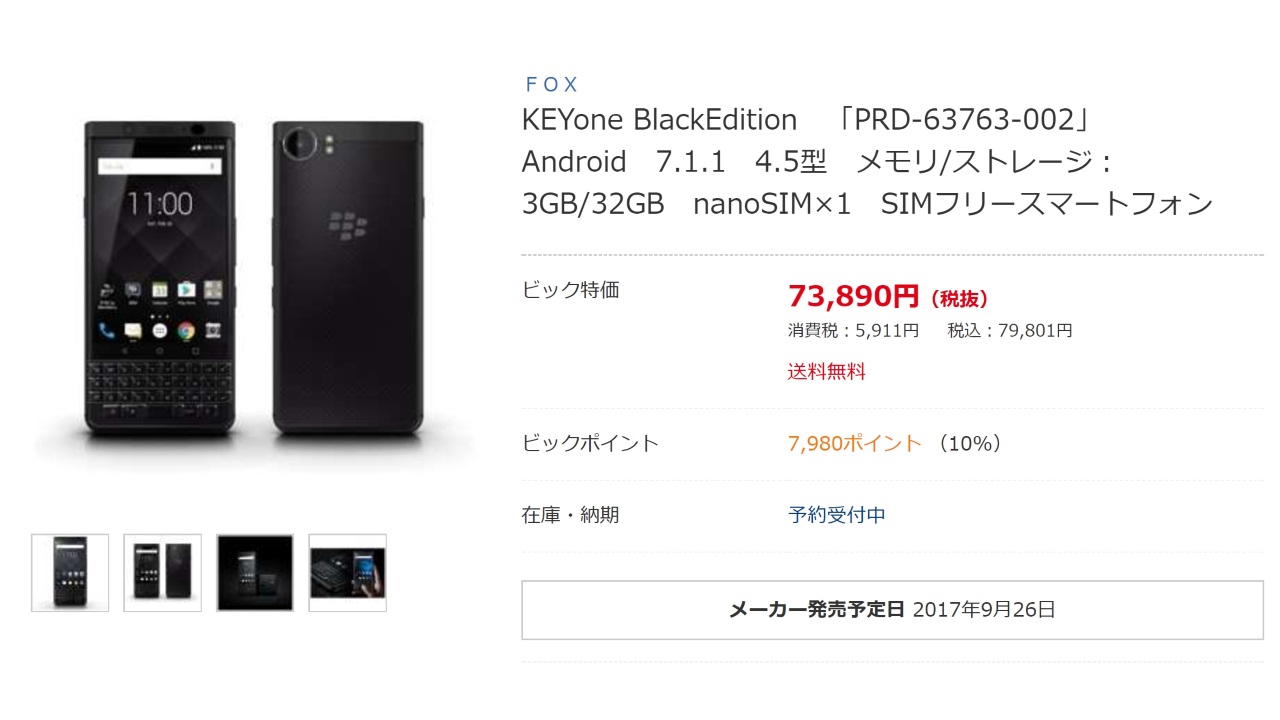Click the red 73,890円 price
Viewport: 1280px width, 720px height.
pyautogui.click(x=853, y=296)
